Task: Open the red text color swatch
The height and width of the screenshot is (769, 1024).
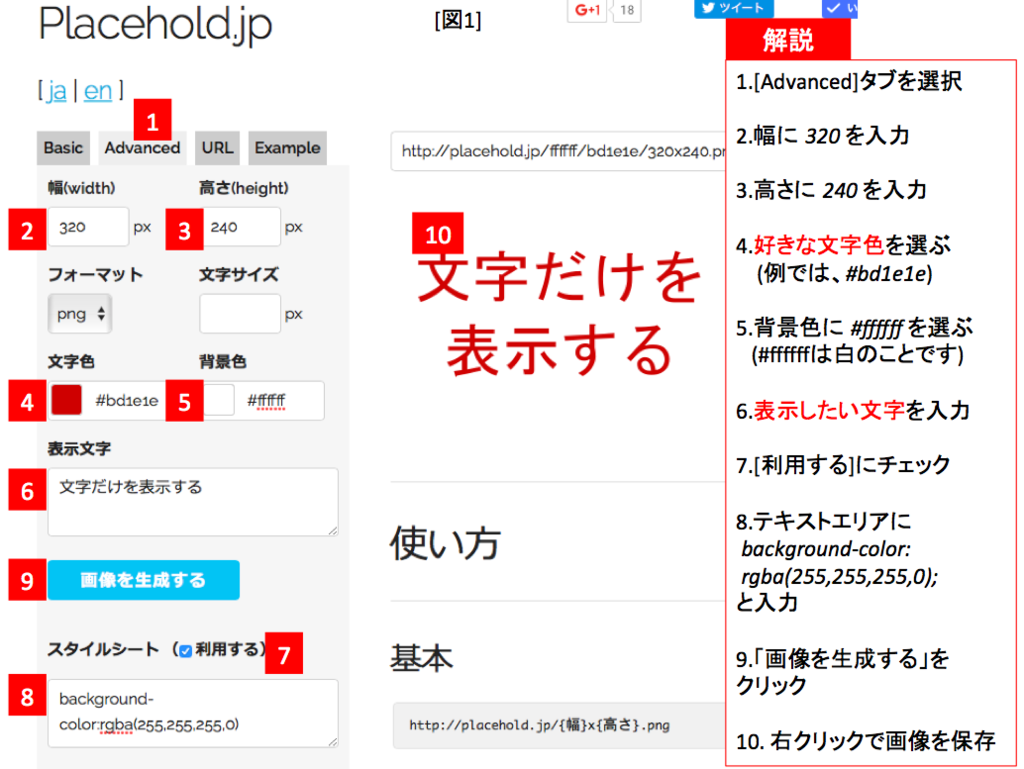Action: (x=67, y=400)
